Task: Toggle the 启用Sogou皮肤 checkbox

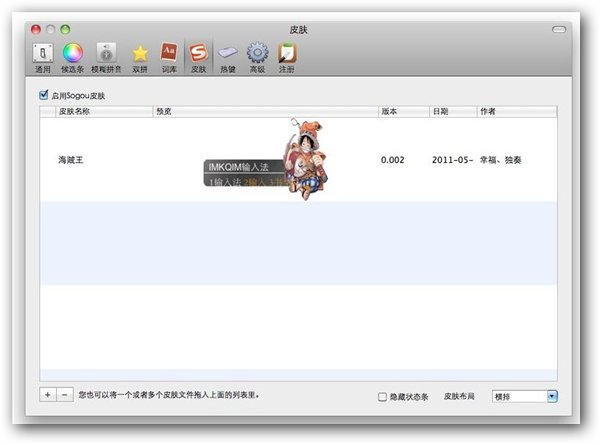Action: [x=44, y=95]
